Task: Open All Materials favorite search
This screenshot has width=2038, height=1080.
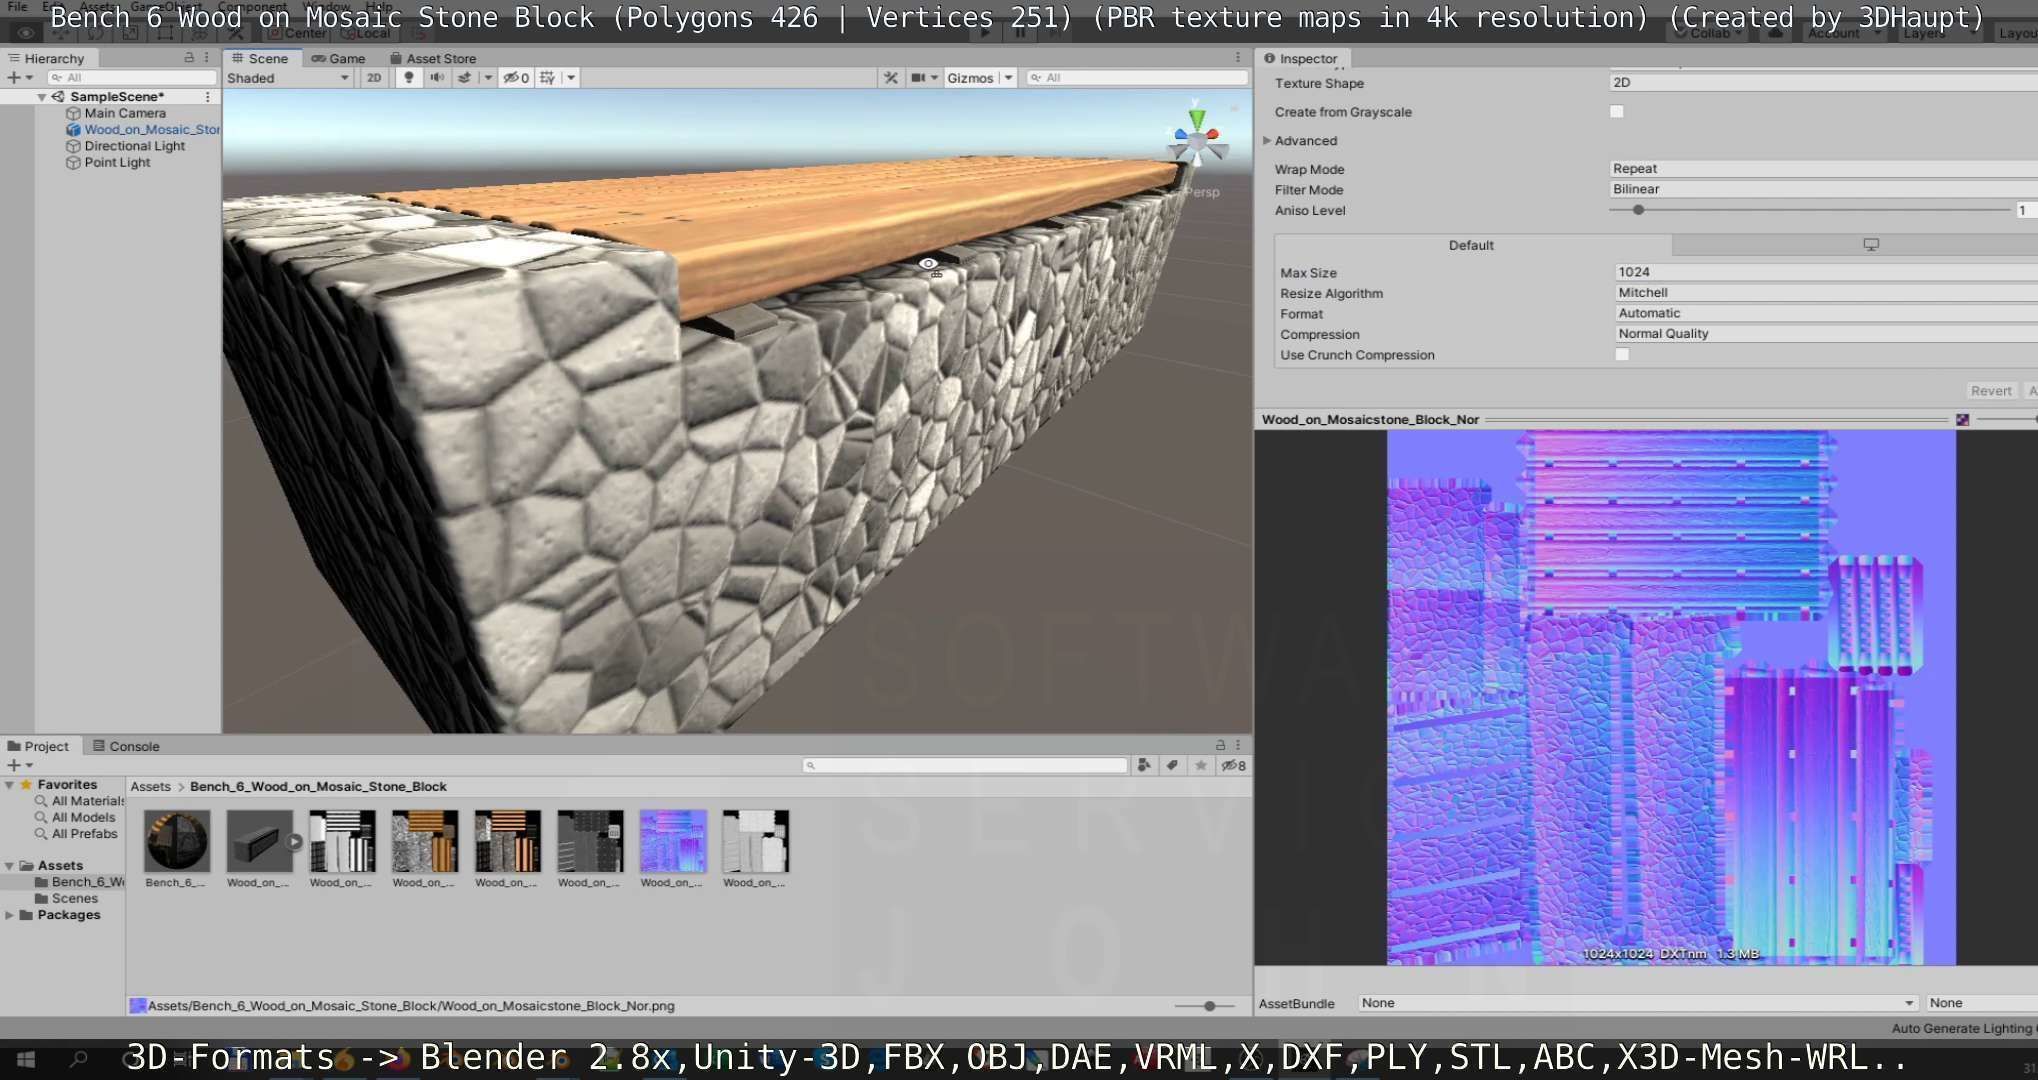Action: [87, 801]
